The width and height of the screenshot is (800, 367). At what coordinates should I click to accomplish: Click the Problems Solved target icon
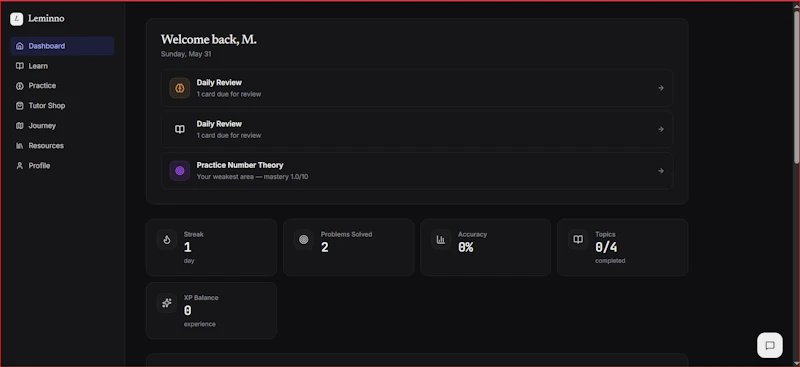tap(304, 239)
